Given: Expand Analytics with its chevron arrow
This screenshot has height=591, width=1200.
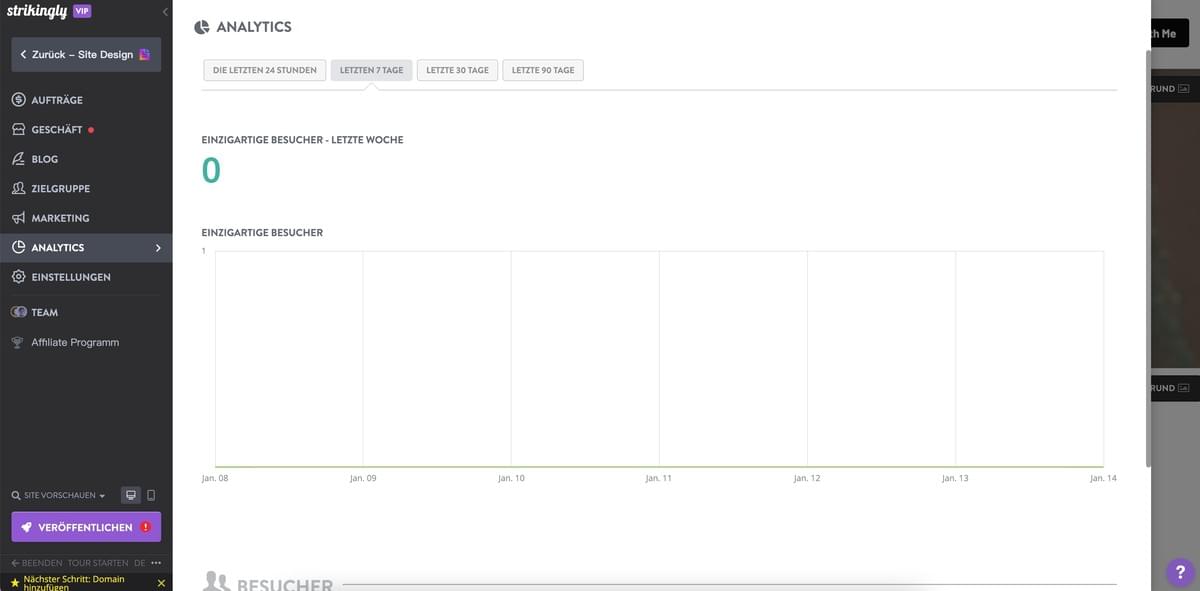Looking at the screenshot, I should [x=157, y=247].
